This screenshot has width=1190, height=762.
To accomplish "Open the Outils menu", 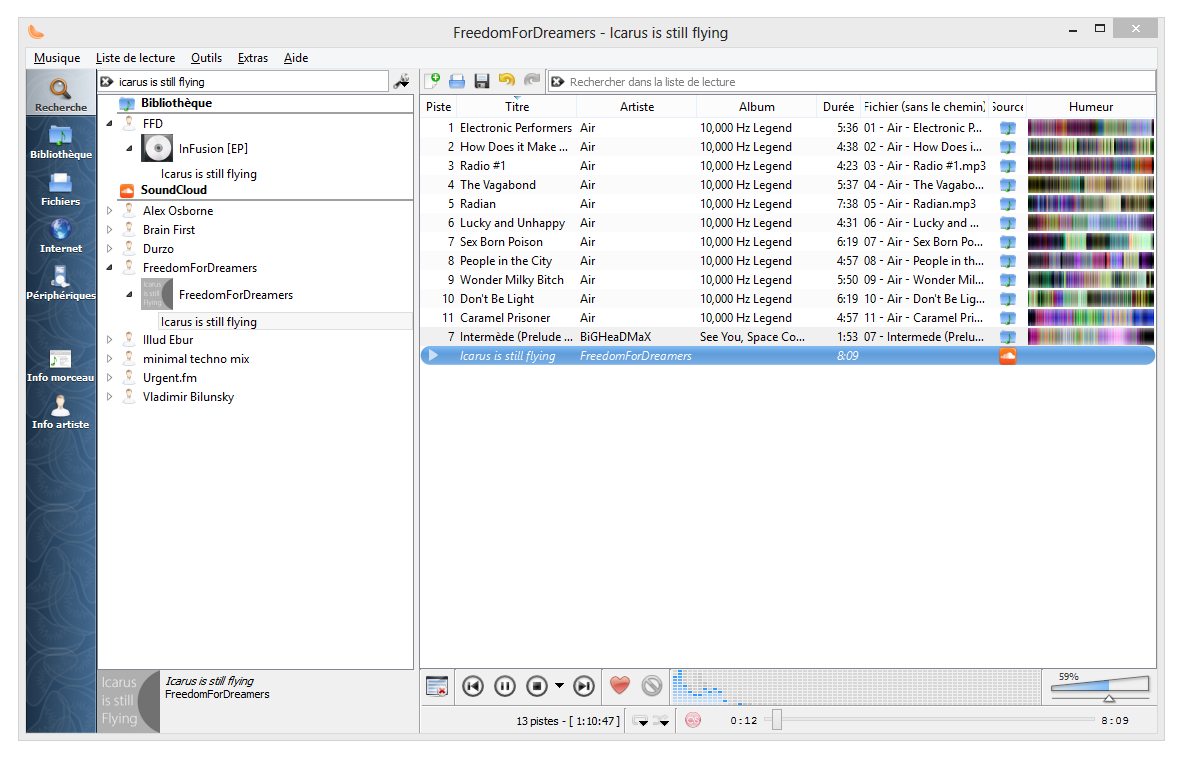I will point(206,58).
